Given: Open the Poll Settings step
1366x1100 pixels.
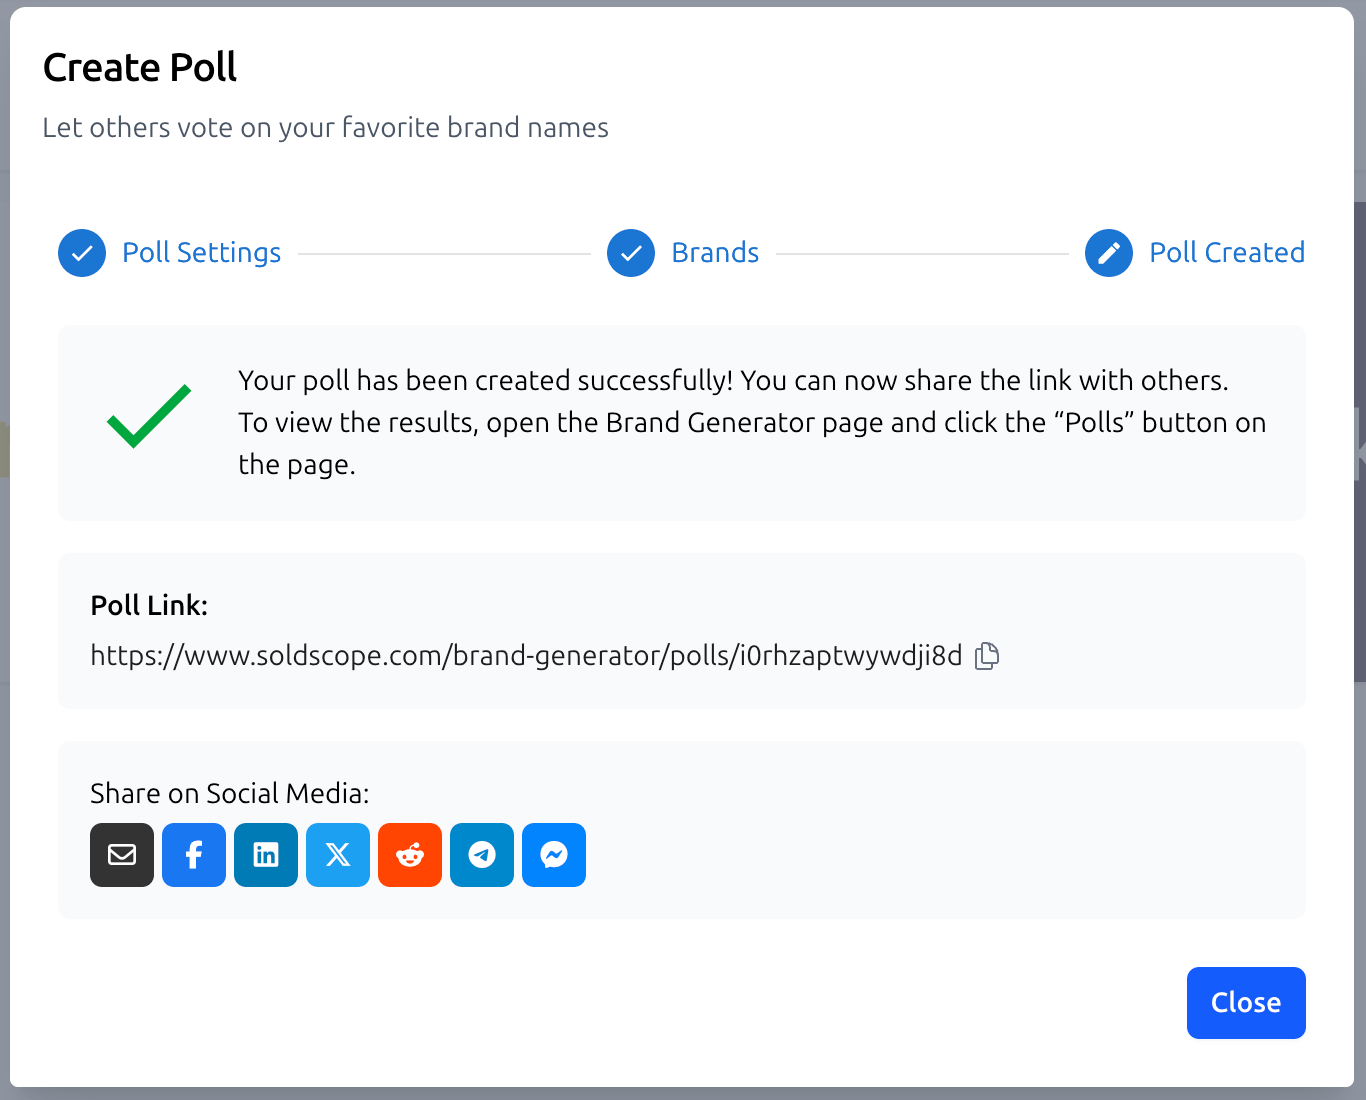Looking at the screenshot, I should coord(201,253).
